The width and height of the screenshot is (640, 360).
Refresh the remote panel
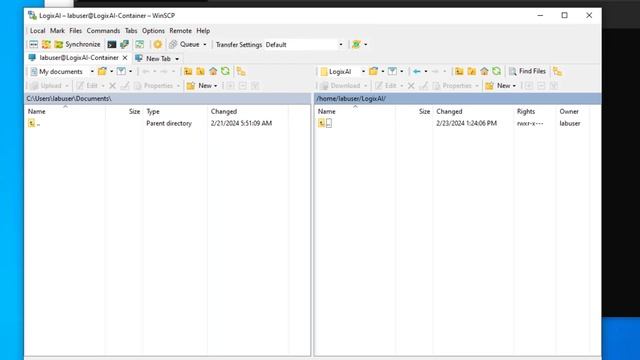[496, 71]
